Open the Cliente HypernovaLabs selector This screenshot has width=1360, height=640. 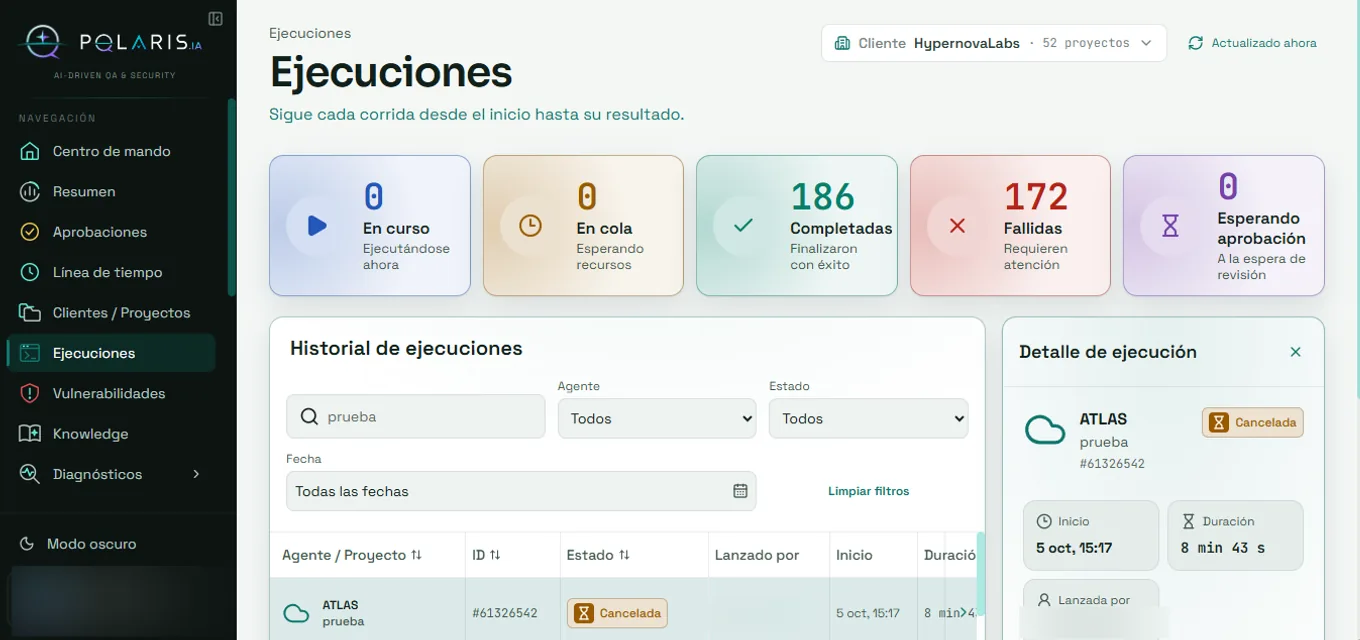[994, 43]
